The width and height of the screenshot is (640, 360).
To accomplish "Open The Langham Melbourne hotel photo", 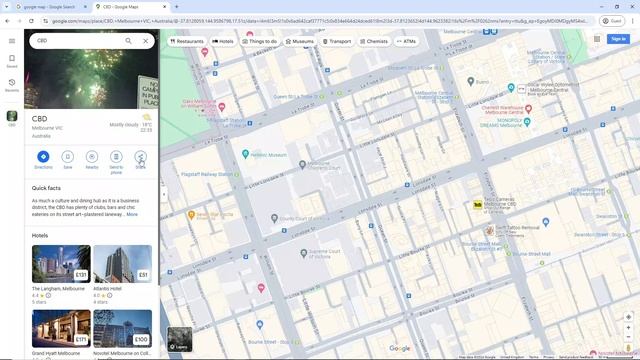I will click(x=61, y=264).
